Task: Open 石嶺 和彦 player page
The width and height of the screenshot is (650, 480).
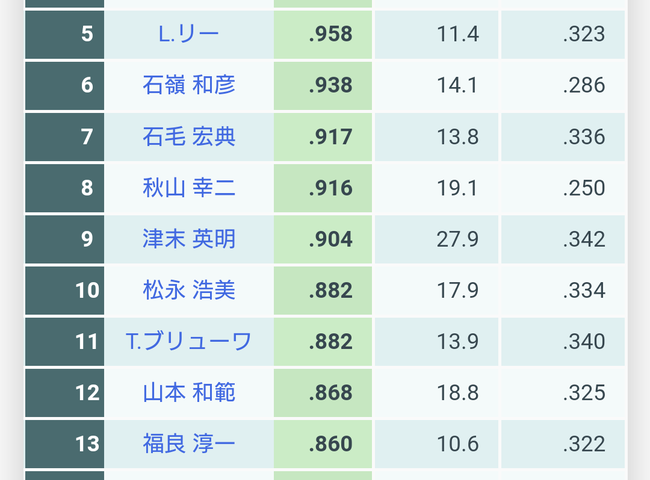Action: [x=189, y=85]
